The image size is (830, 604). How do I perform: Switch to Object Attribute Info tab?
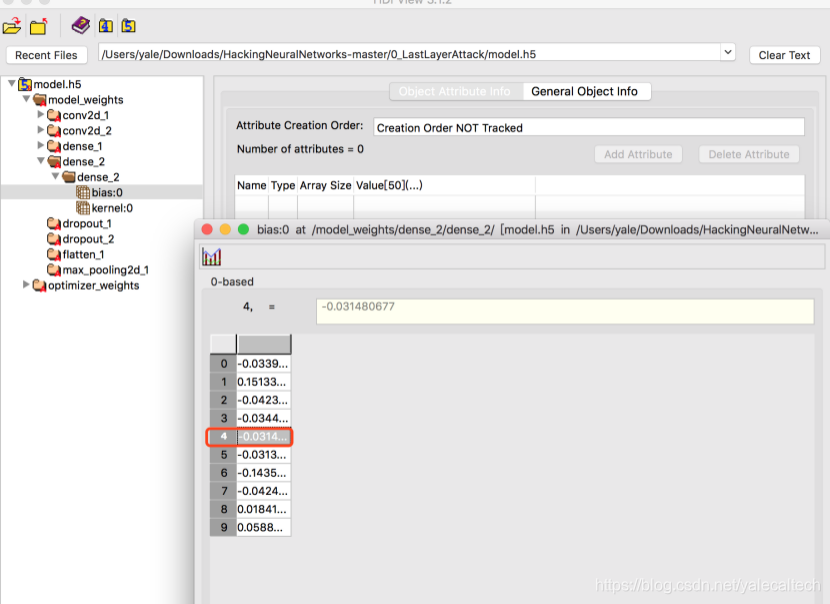455,91
